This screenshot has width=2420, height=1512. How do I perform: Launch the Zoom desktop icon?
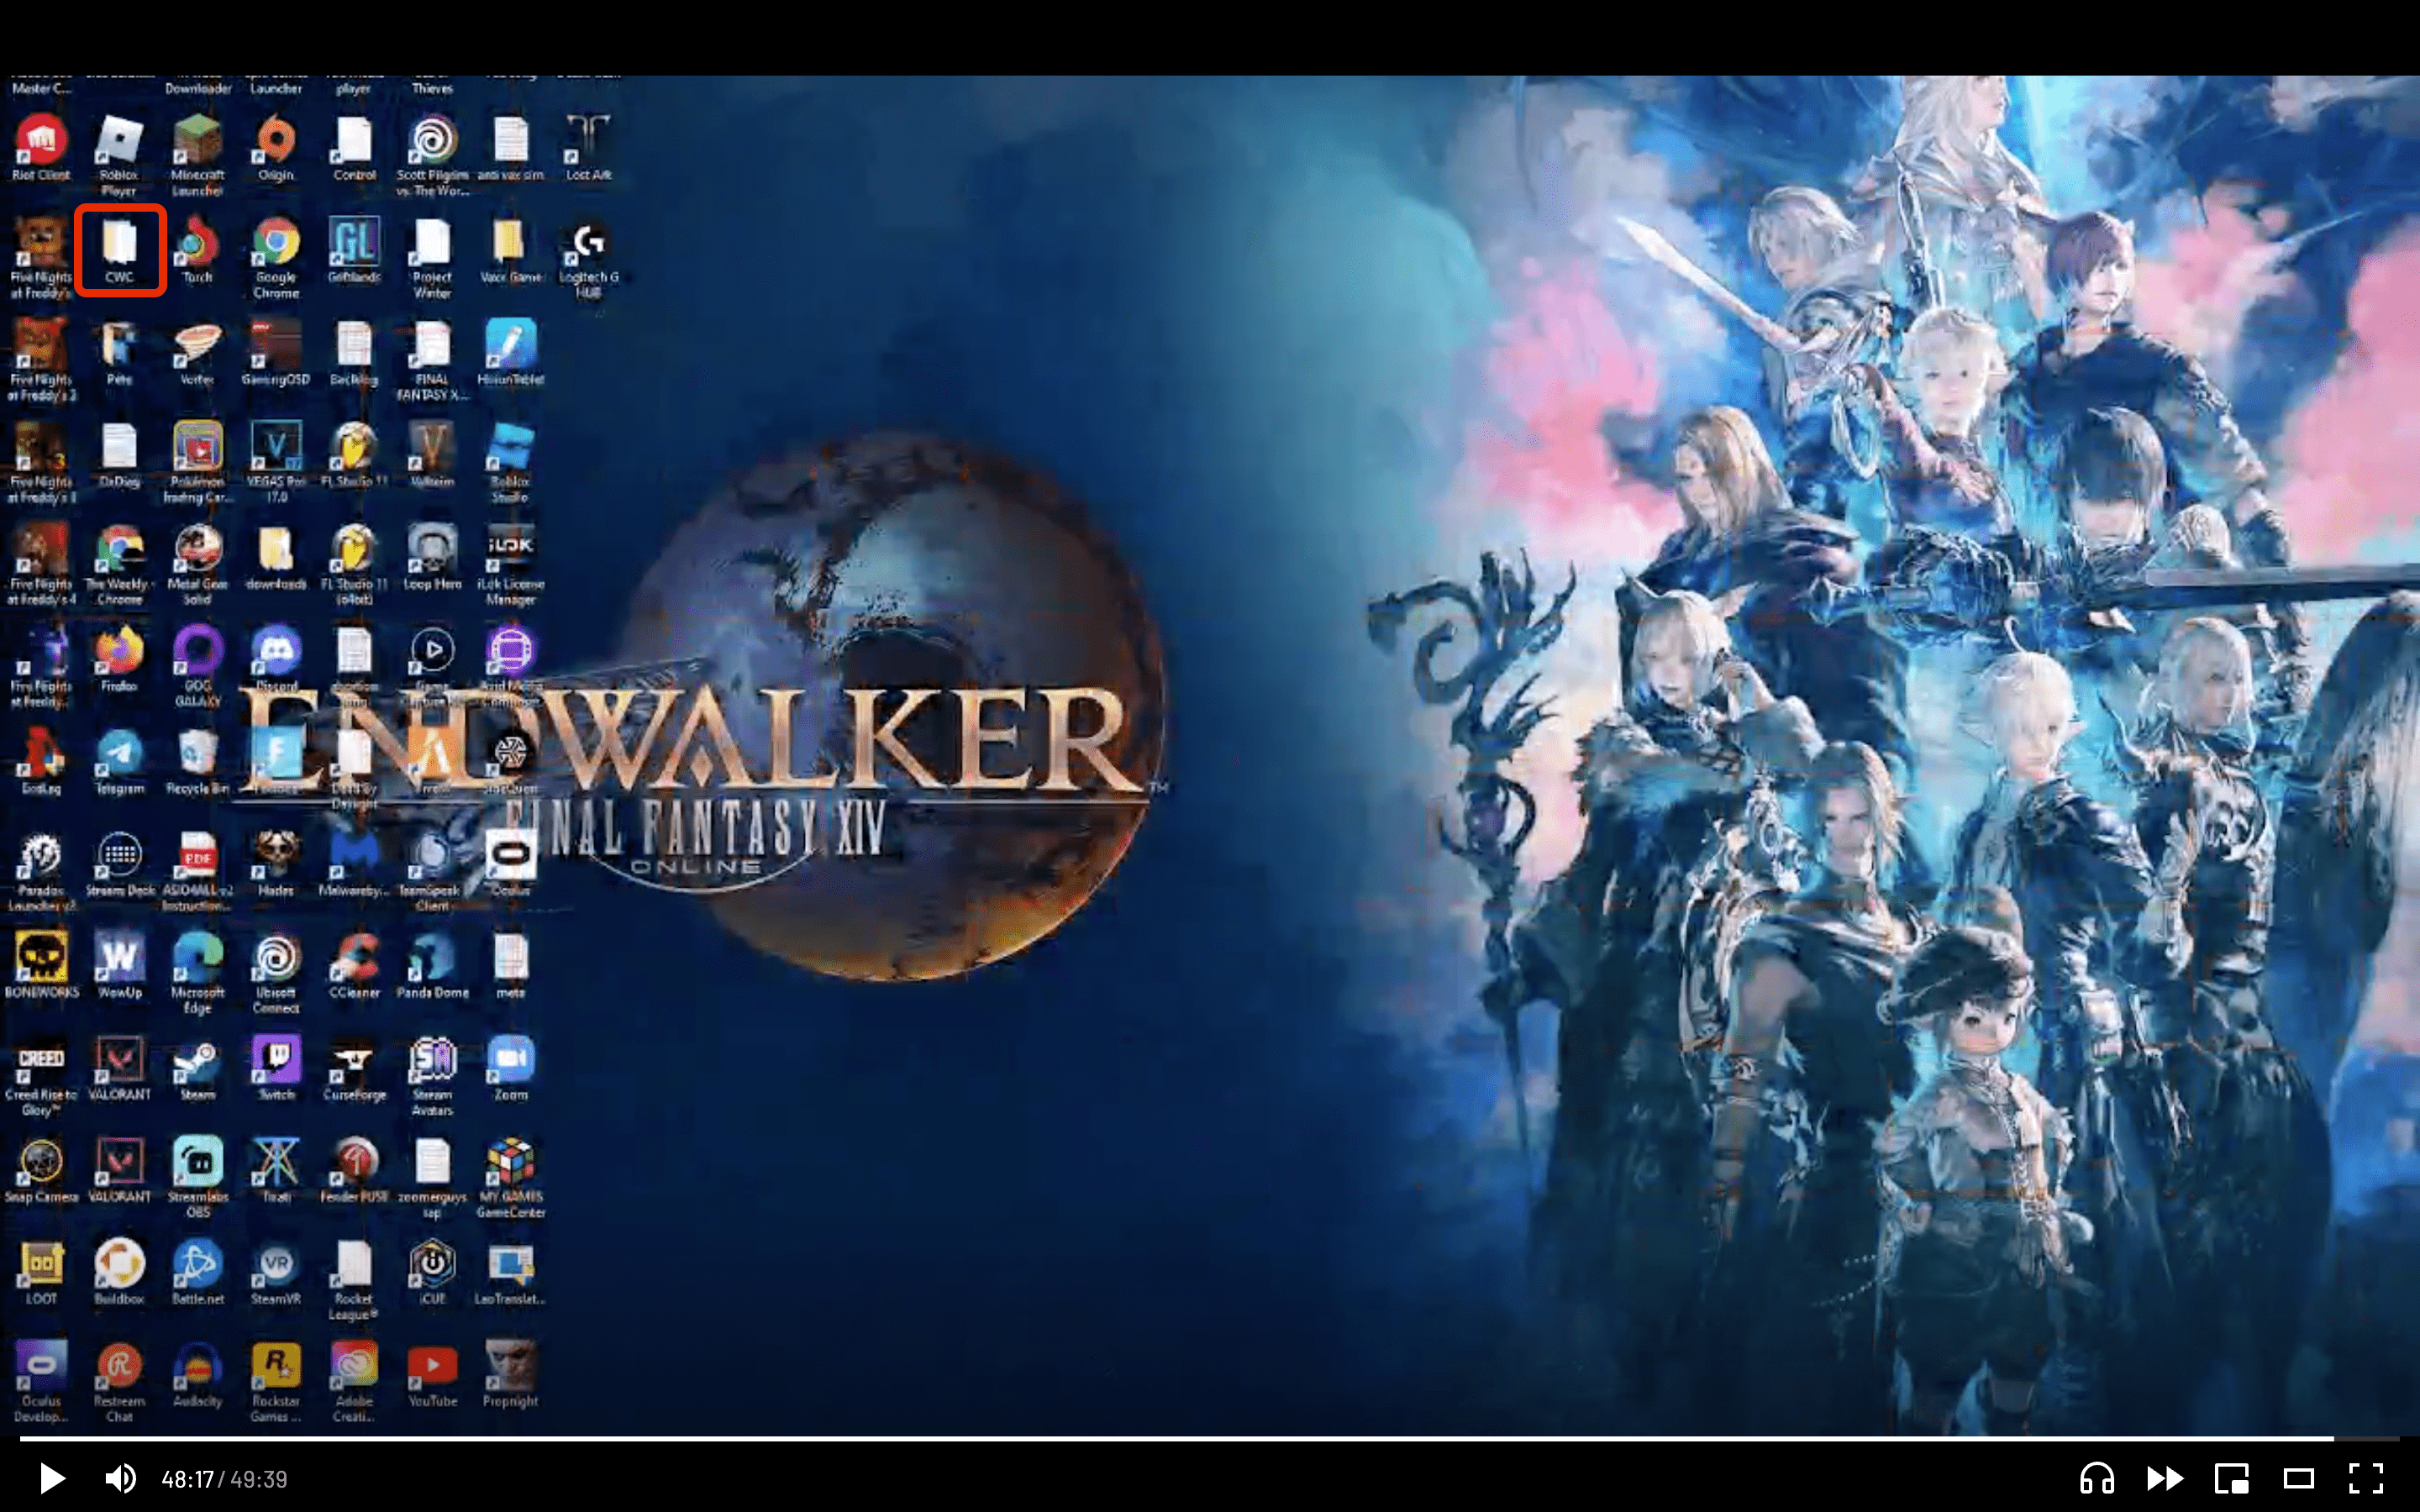(x=510, y=1068)
